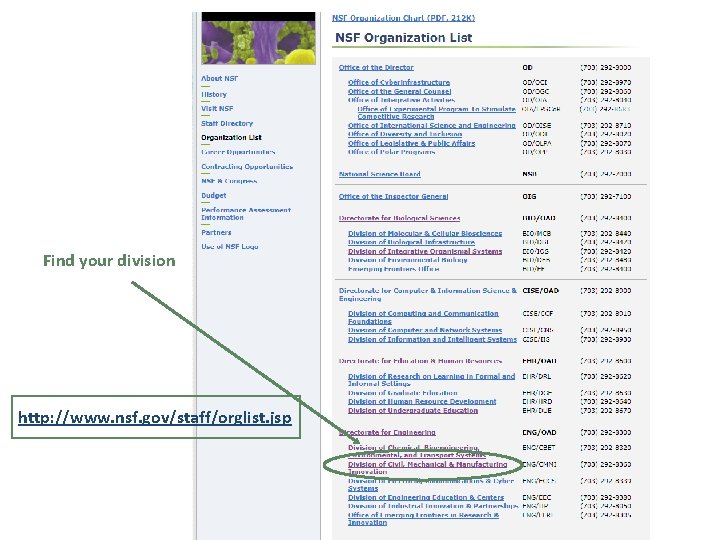Screen dimensions: 720x540
Task: Open Experimental Program to Stimulate Competitive Research
Action: tap(436, 112)
